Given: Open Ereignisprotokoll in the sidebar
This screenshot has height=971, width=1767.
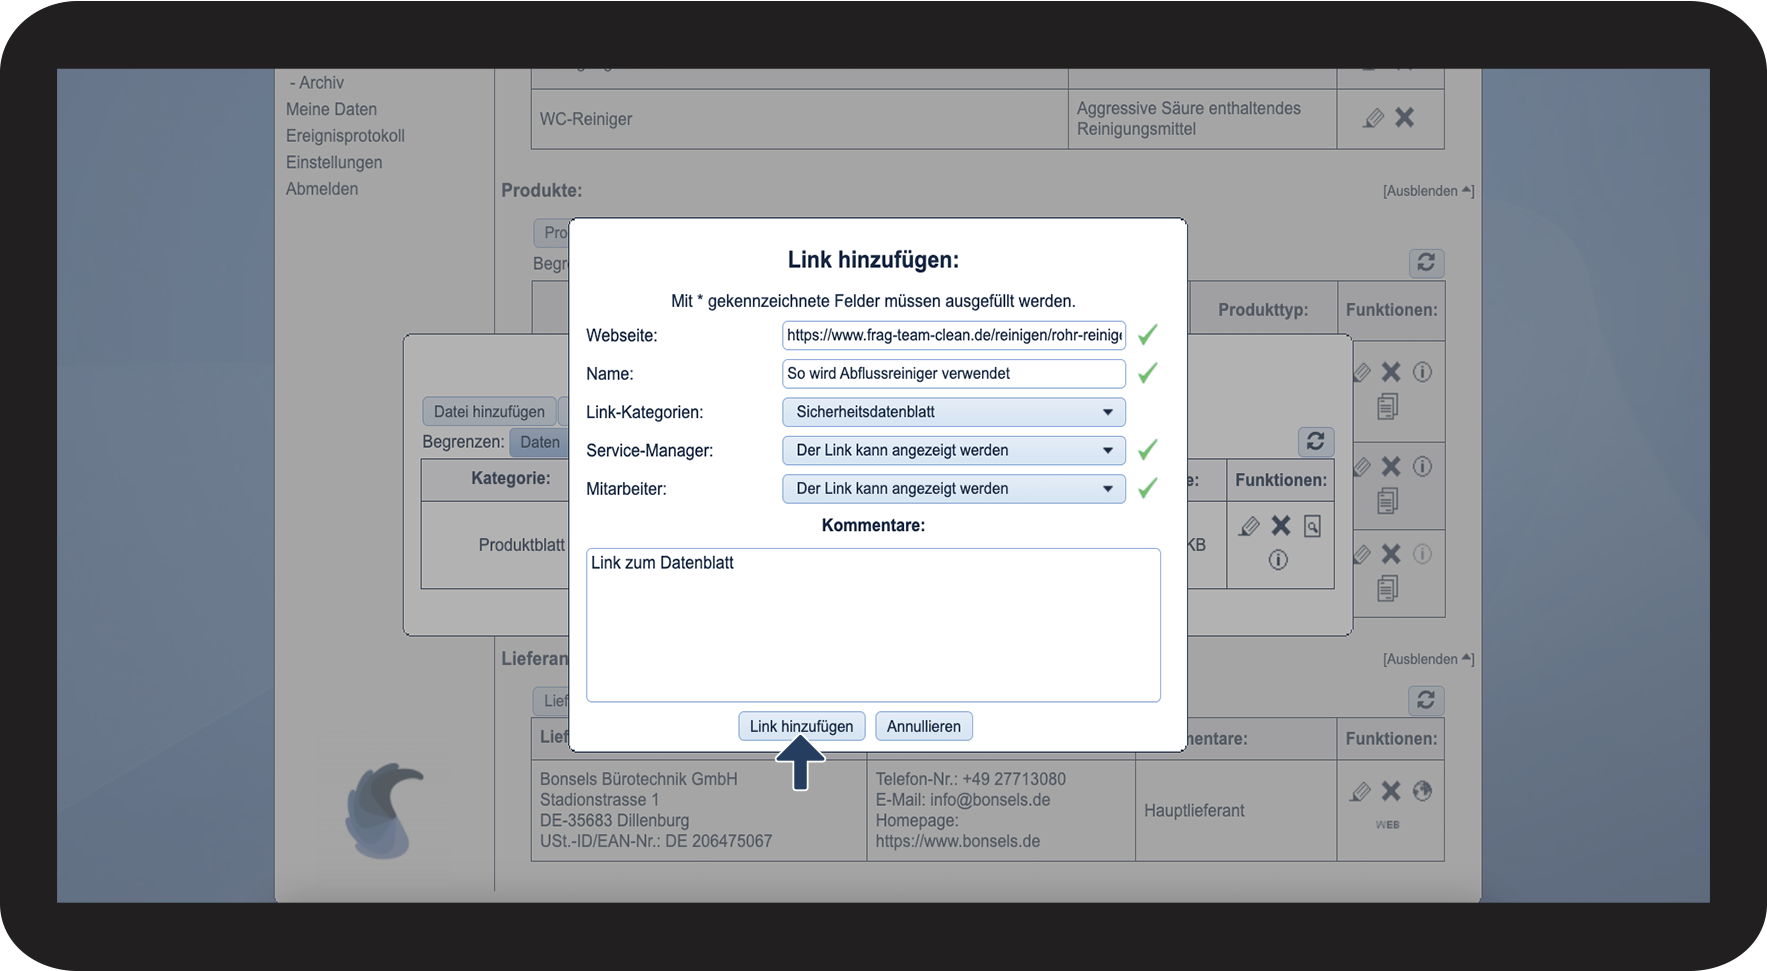Looking at the screenshot, I should coord(345,136).
